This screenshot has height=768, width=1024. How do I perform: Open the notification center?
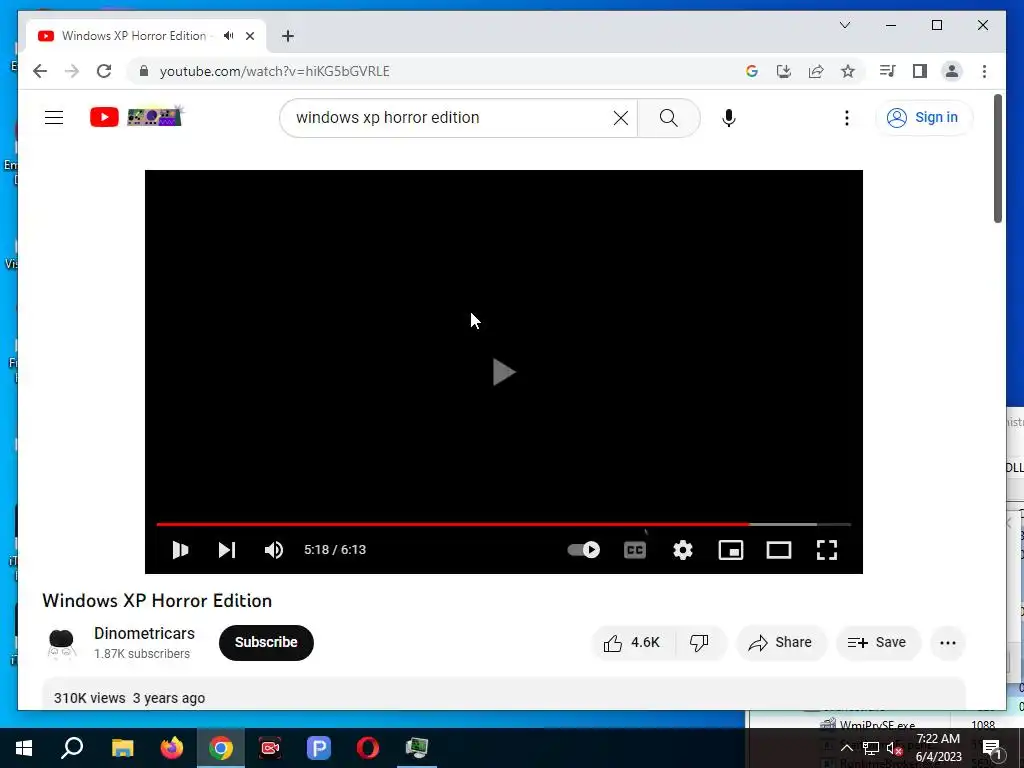(x=991, y=748)
